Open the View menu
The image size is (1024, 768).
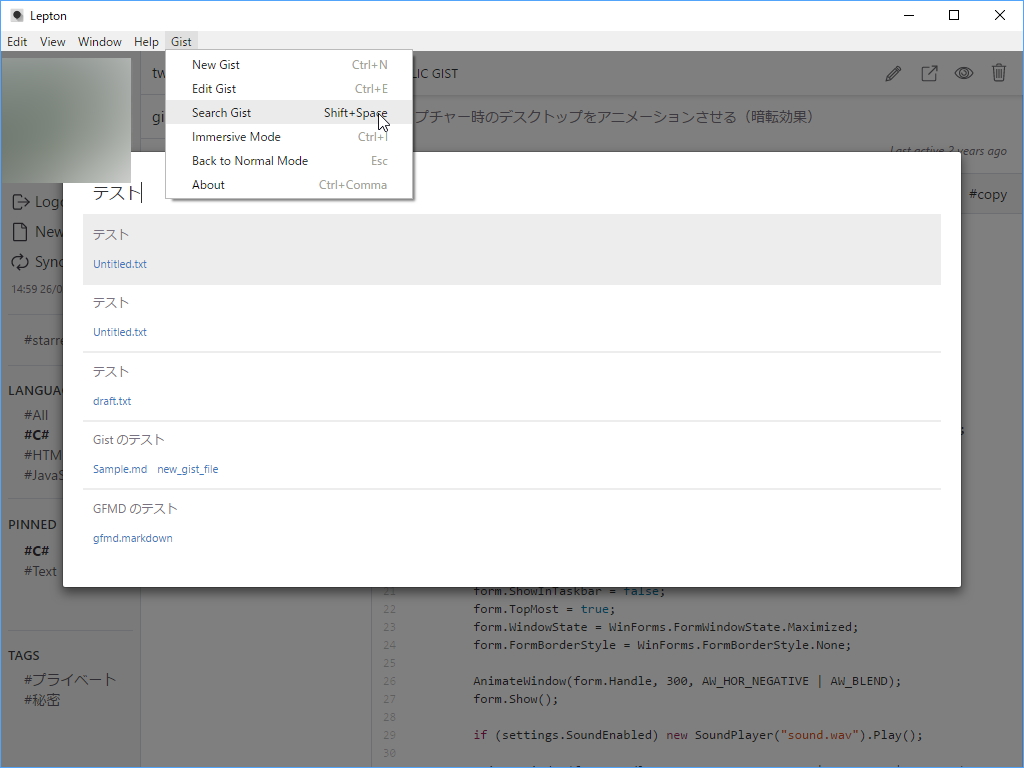[x=52, y=42]
